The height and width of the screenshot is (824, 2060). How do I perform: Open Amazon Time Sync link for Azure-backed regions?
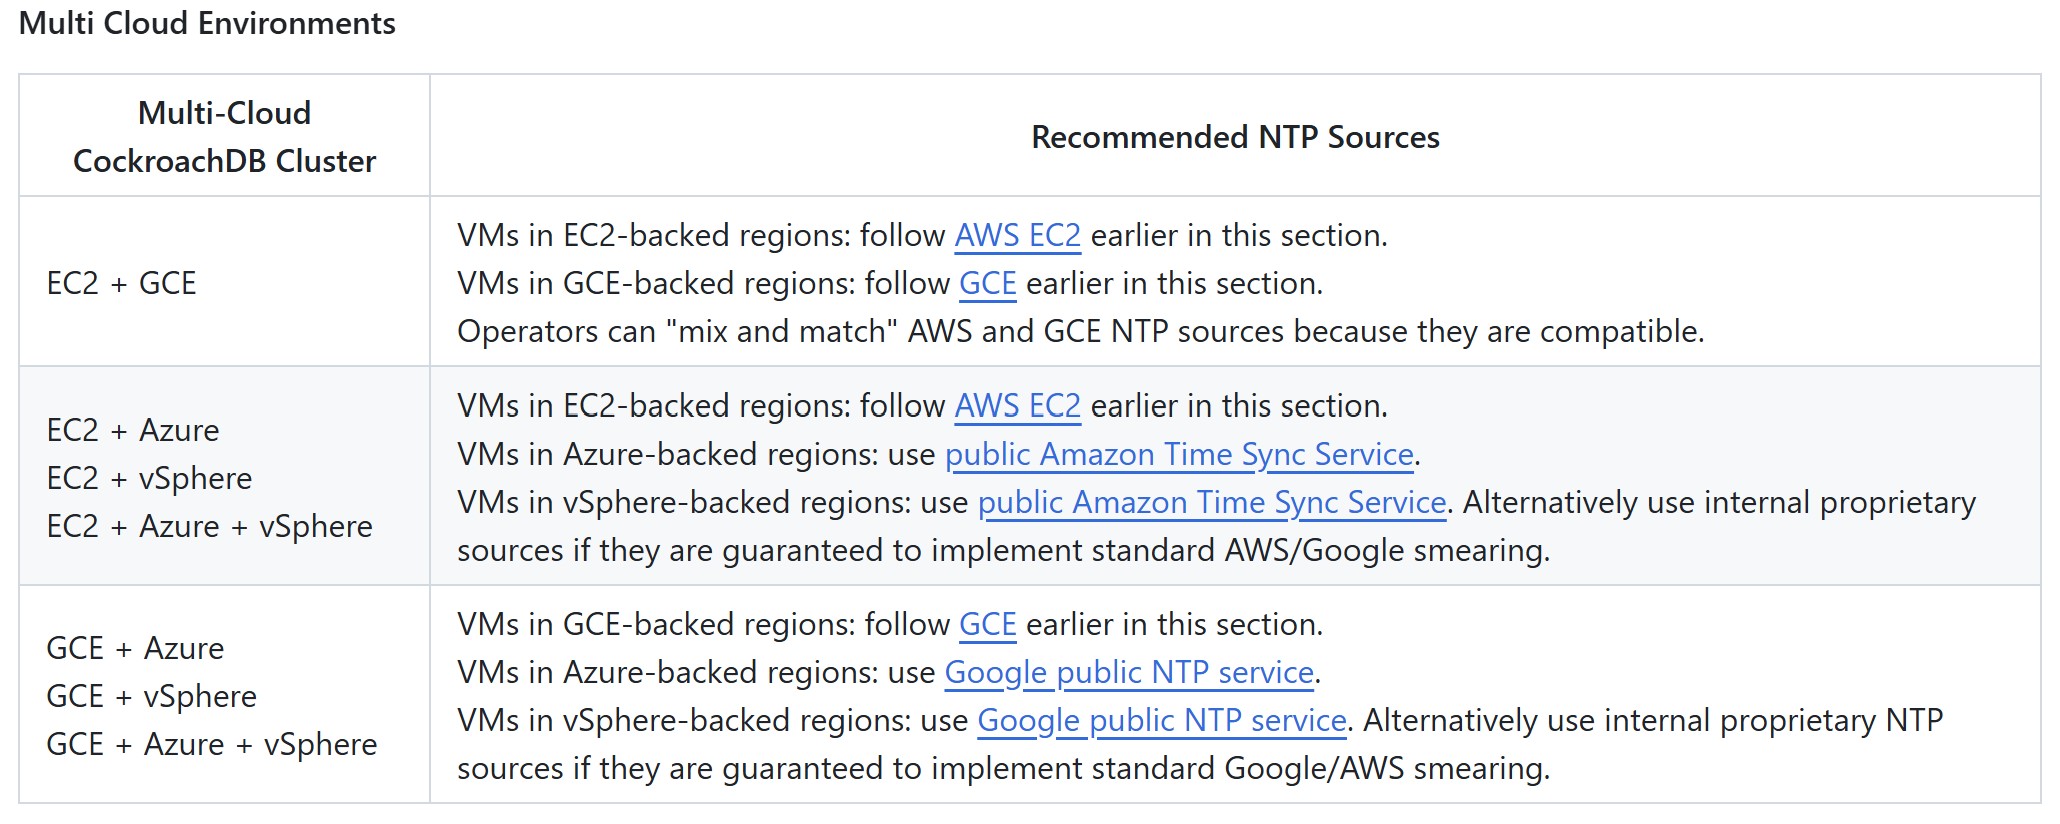point(1179,455)
